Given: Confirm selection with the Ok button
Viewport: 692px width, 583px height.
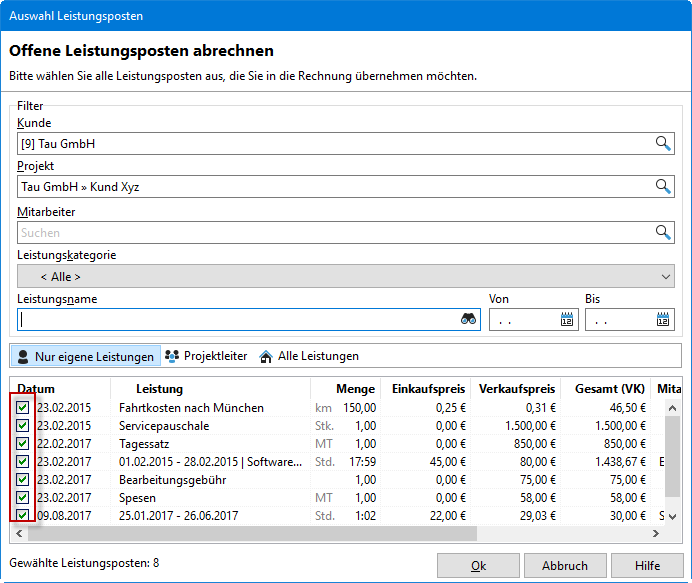Looking at the screenshot, I should point(478,565).
